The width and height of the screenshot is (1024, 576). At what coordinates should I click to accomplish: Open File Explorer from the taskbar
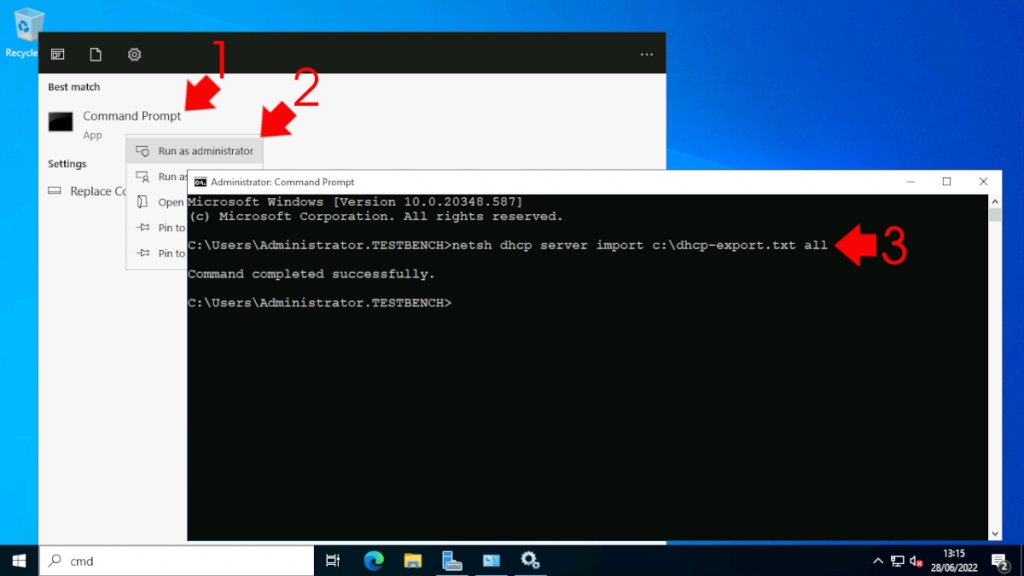coord(412,561)
